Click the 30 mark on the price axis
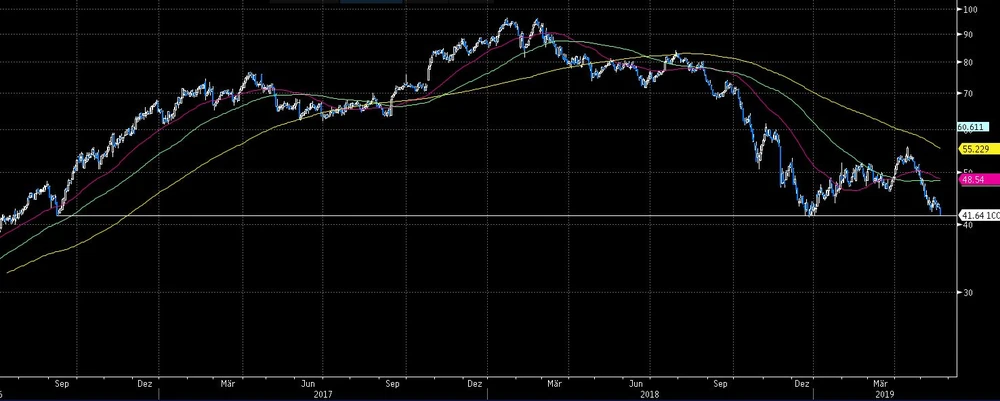This screenshot has height=401, width=1000. [x=967, y=293]
